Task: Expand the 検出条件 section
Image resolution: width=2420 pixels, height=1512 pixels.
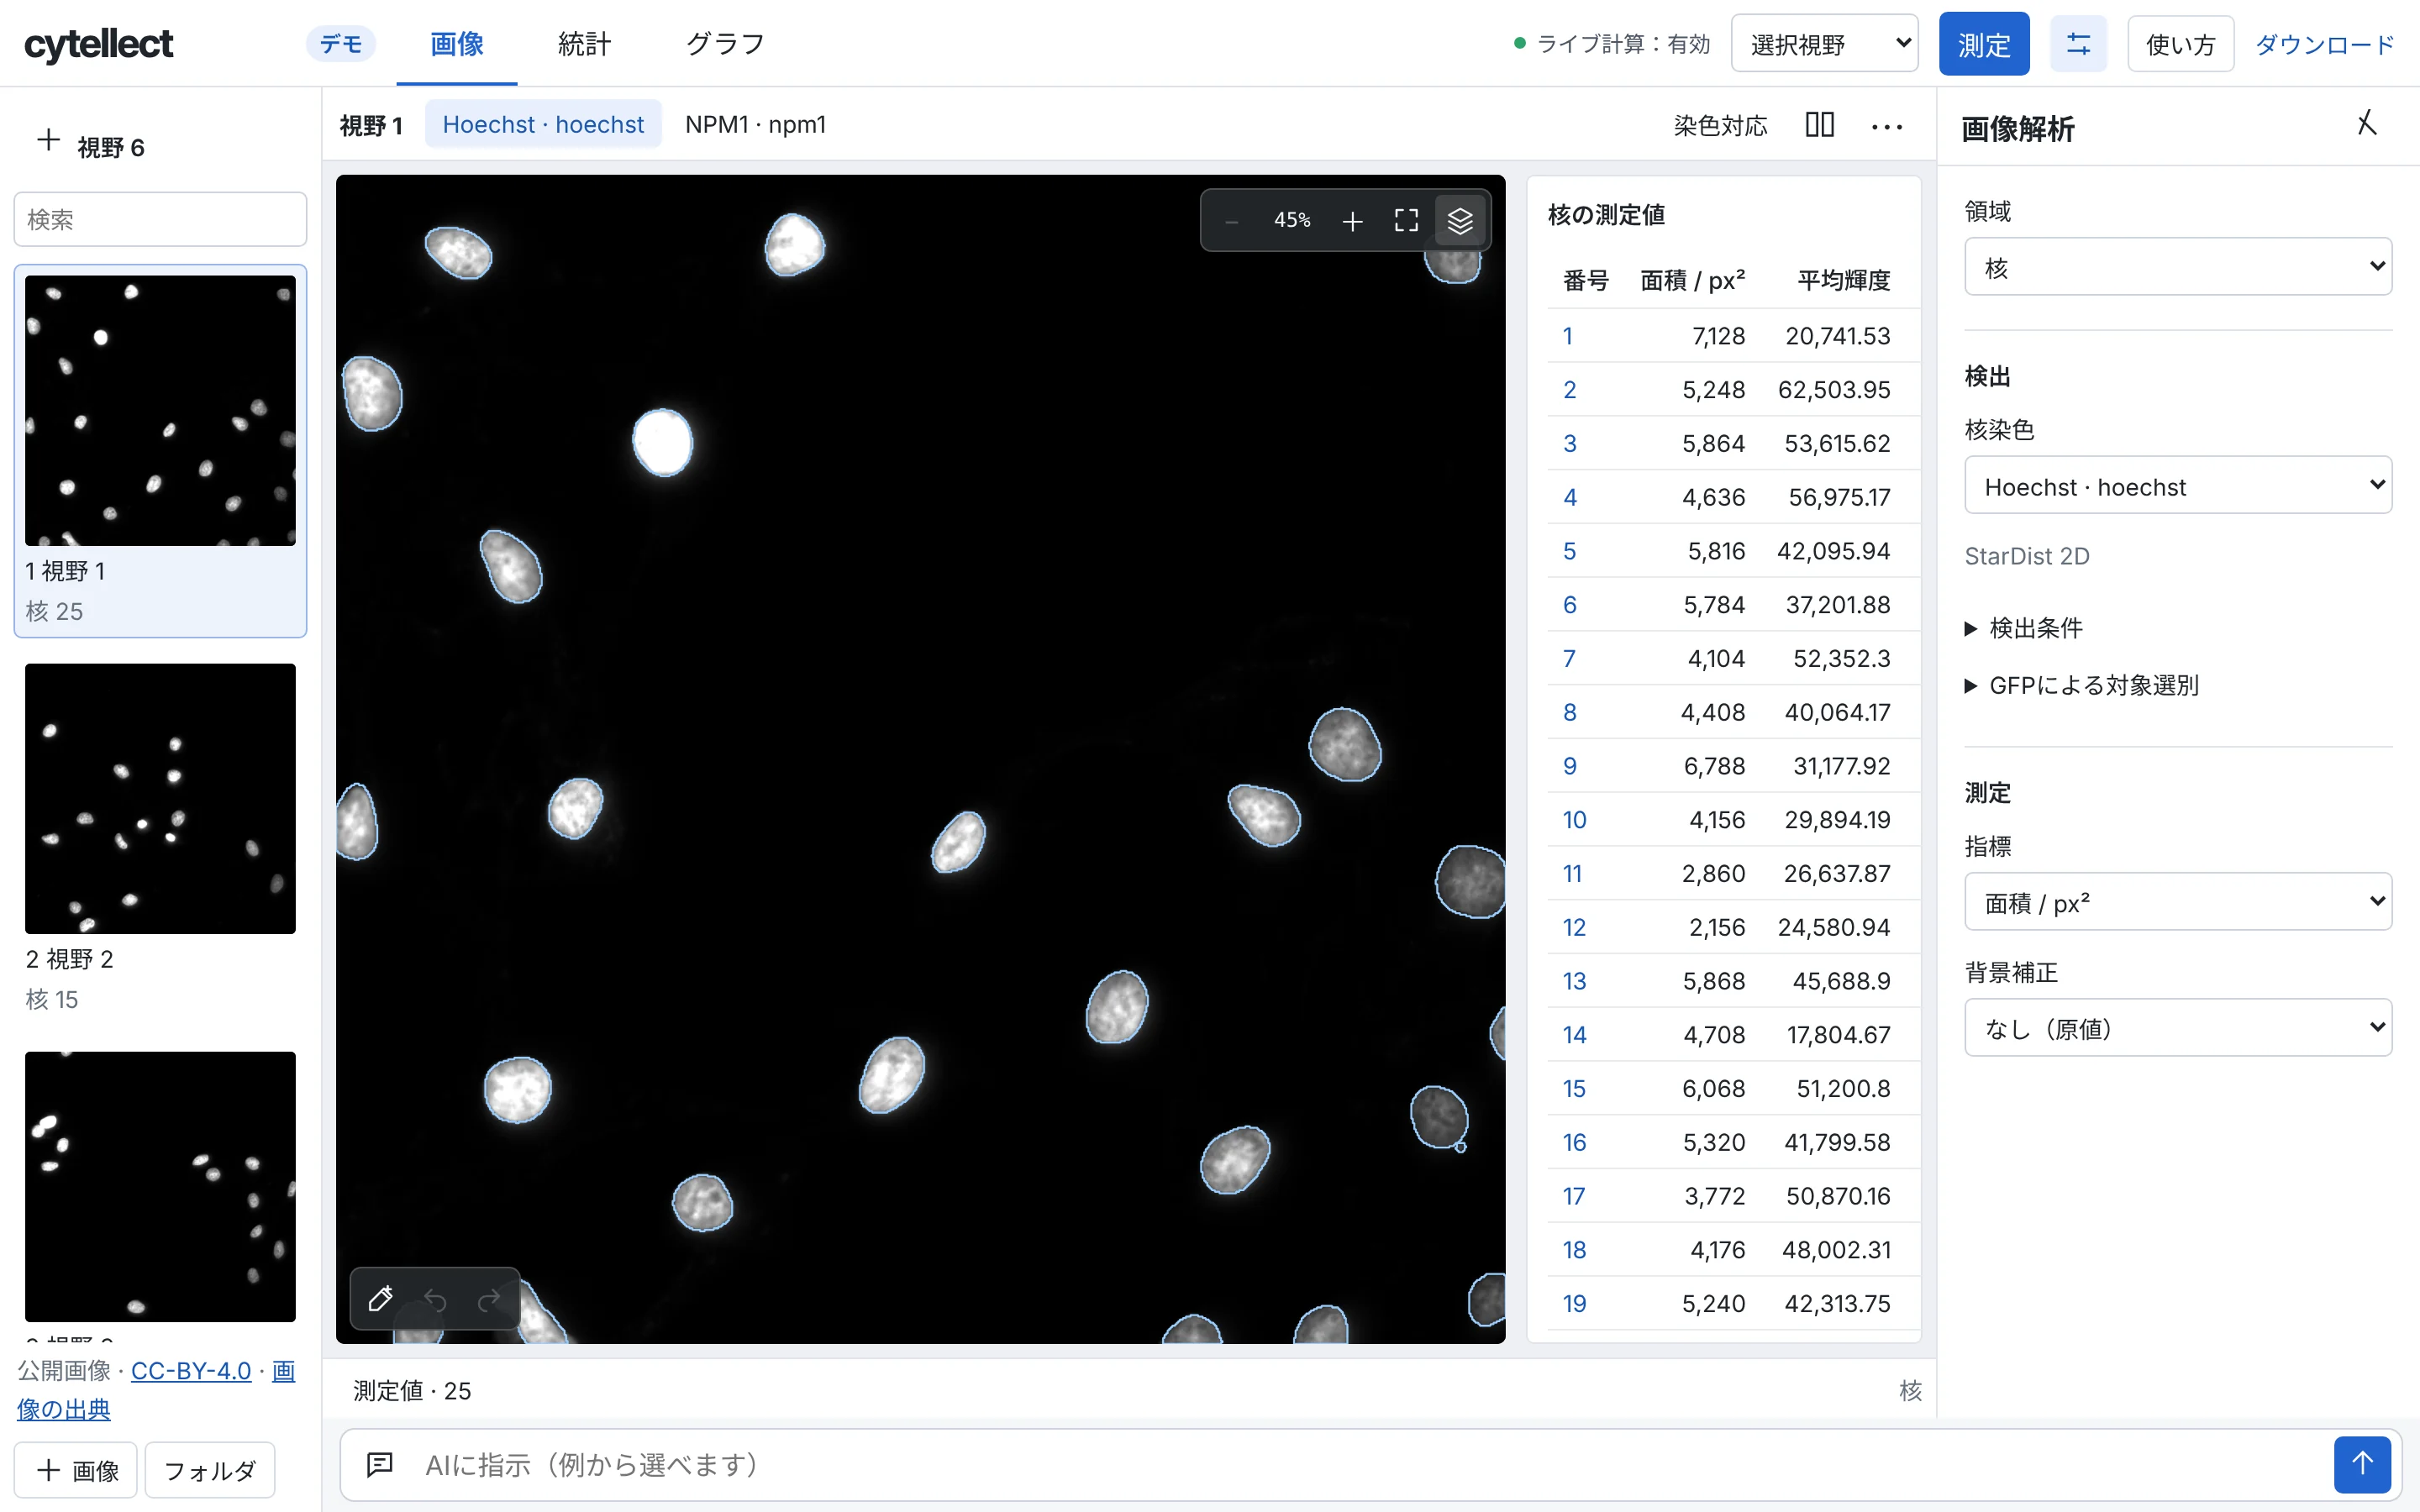Action: point(2024,628)
